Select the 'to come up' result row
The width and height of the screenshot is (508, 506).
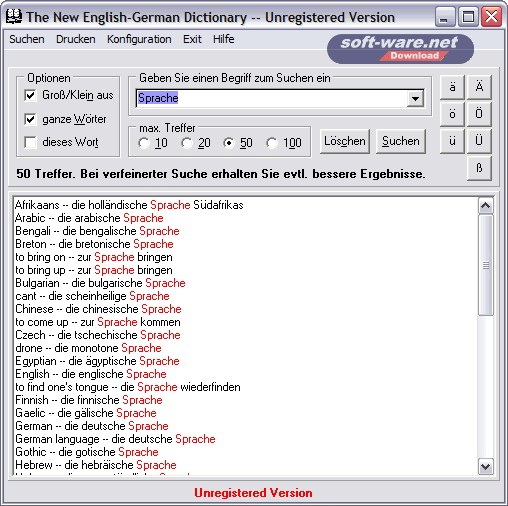(x=98, y=322)
